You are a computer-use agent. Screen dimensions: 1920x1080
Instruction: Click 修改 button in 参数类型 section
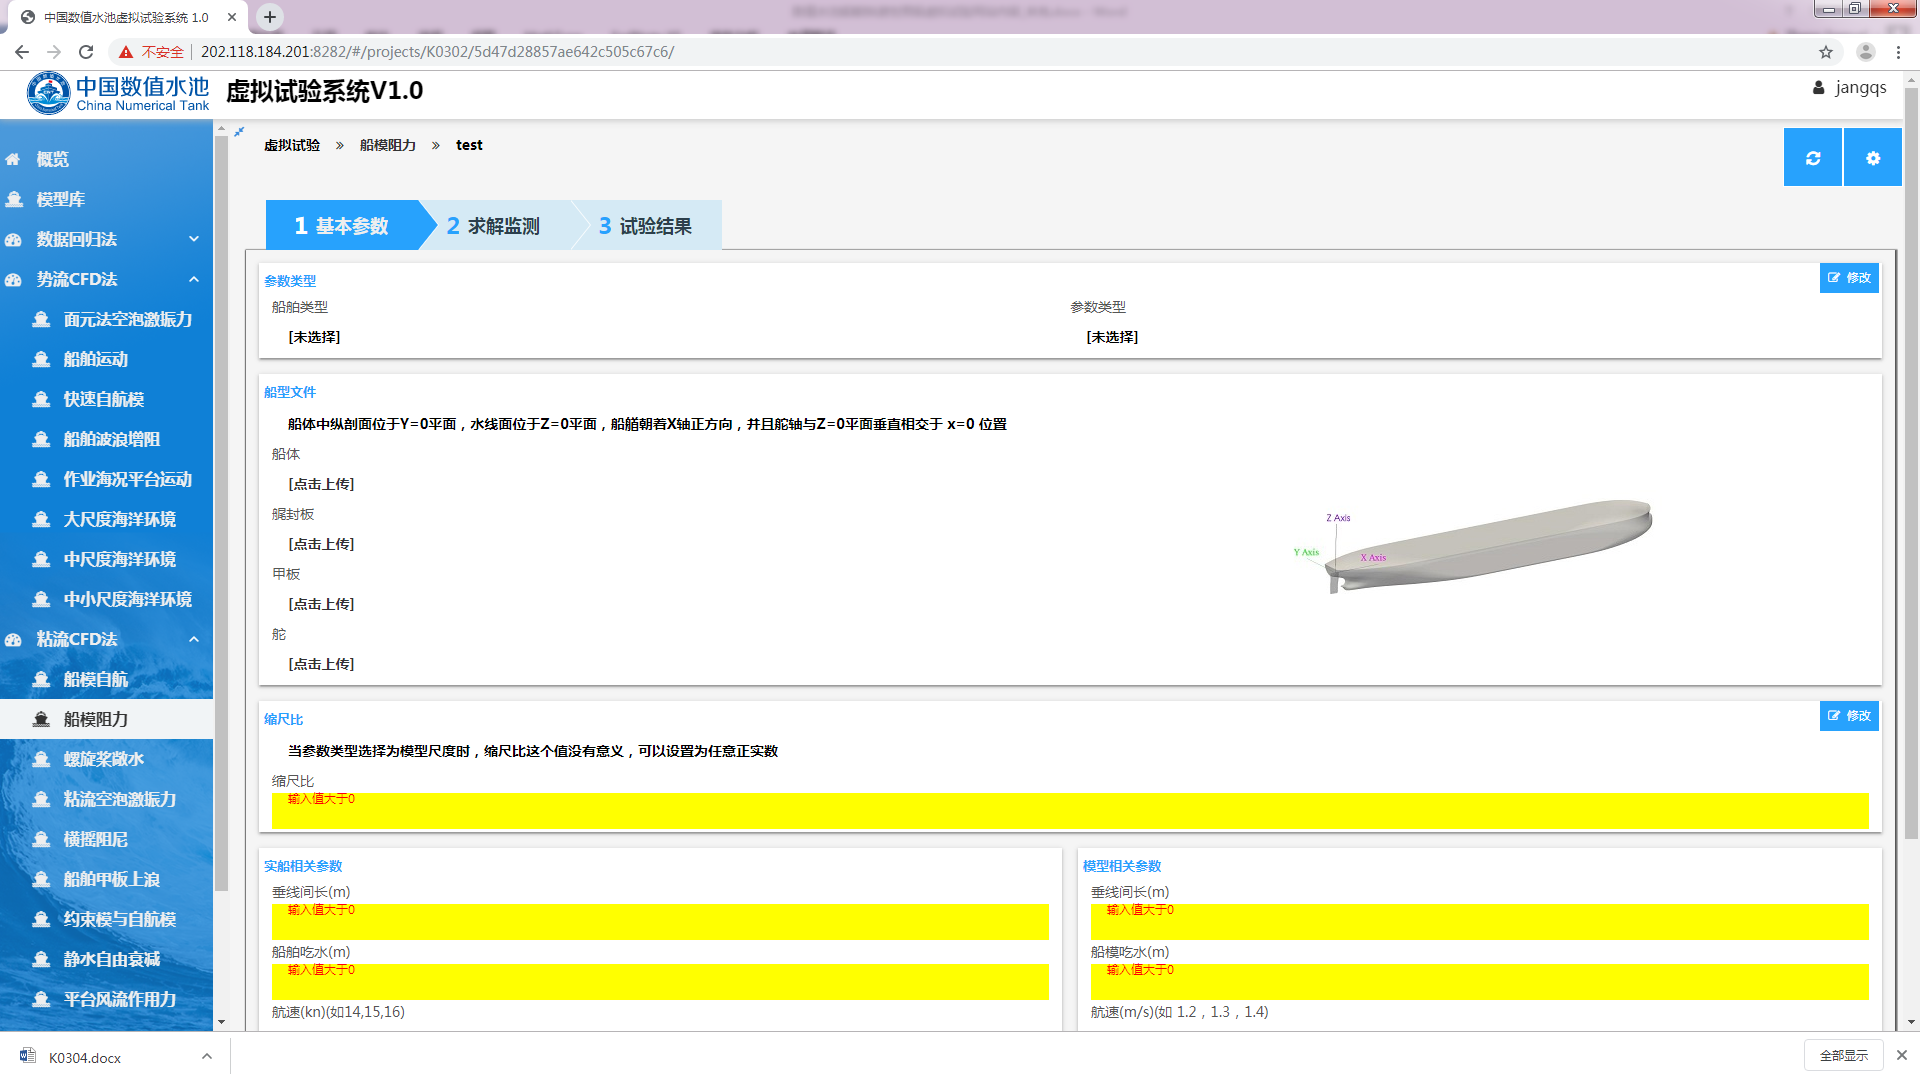1848,278
